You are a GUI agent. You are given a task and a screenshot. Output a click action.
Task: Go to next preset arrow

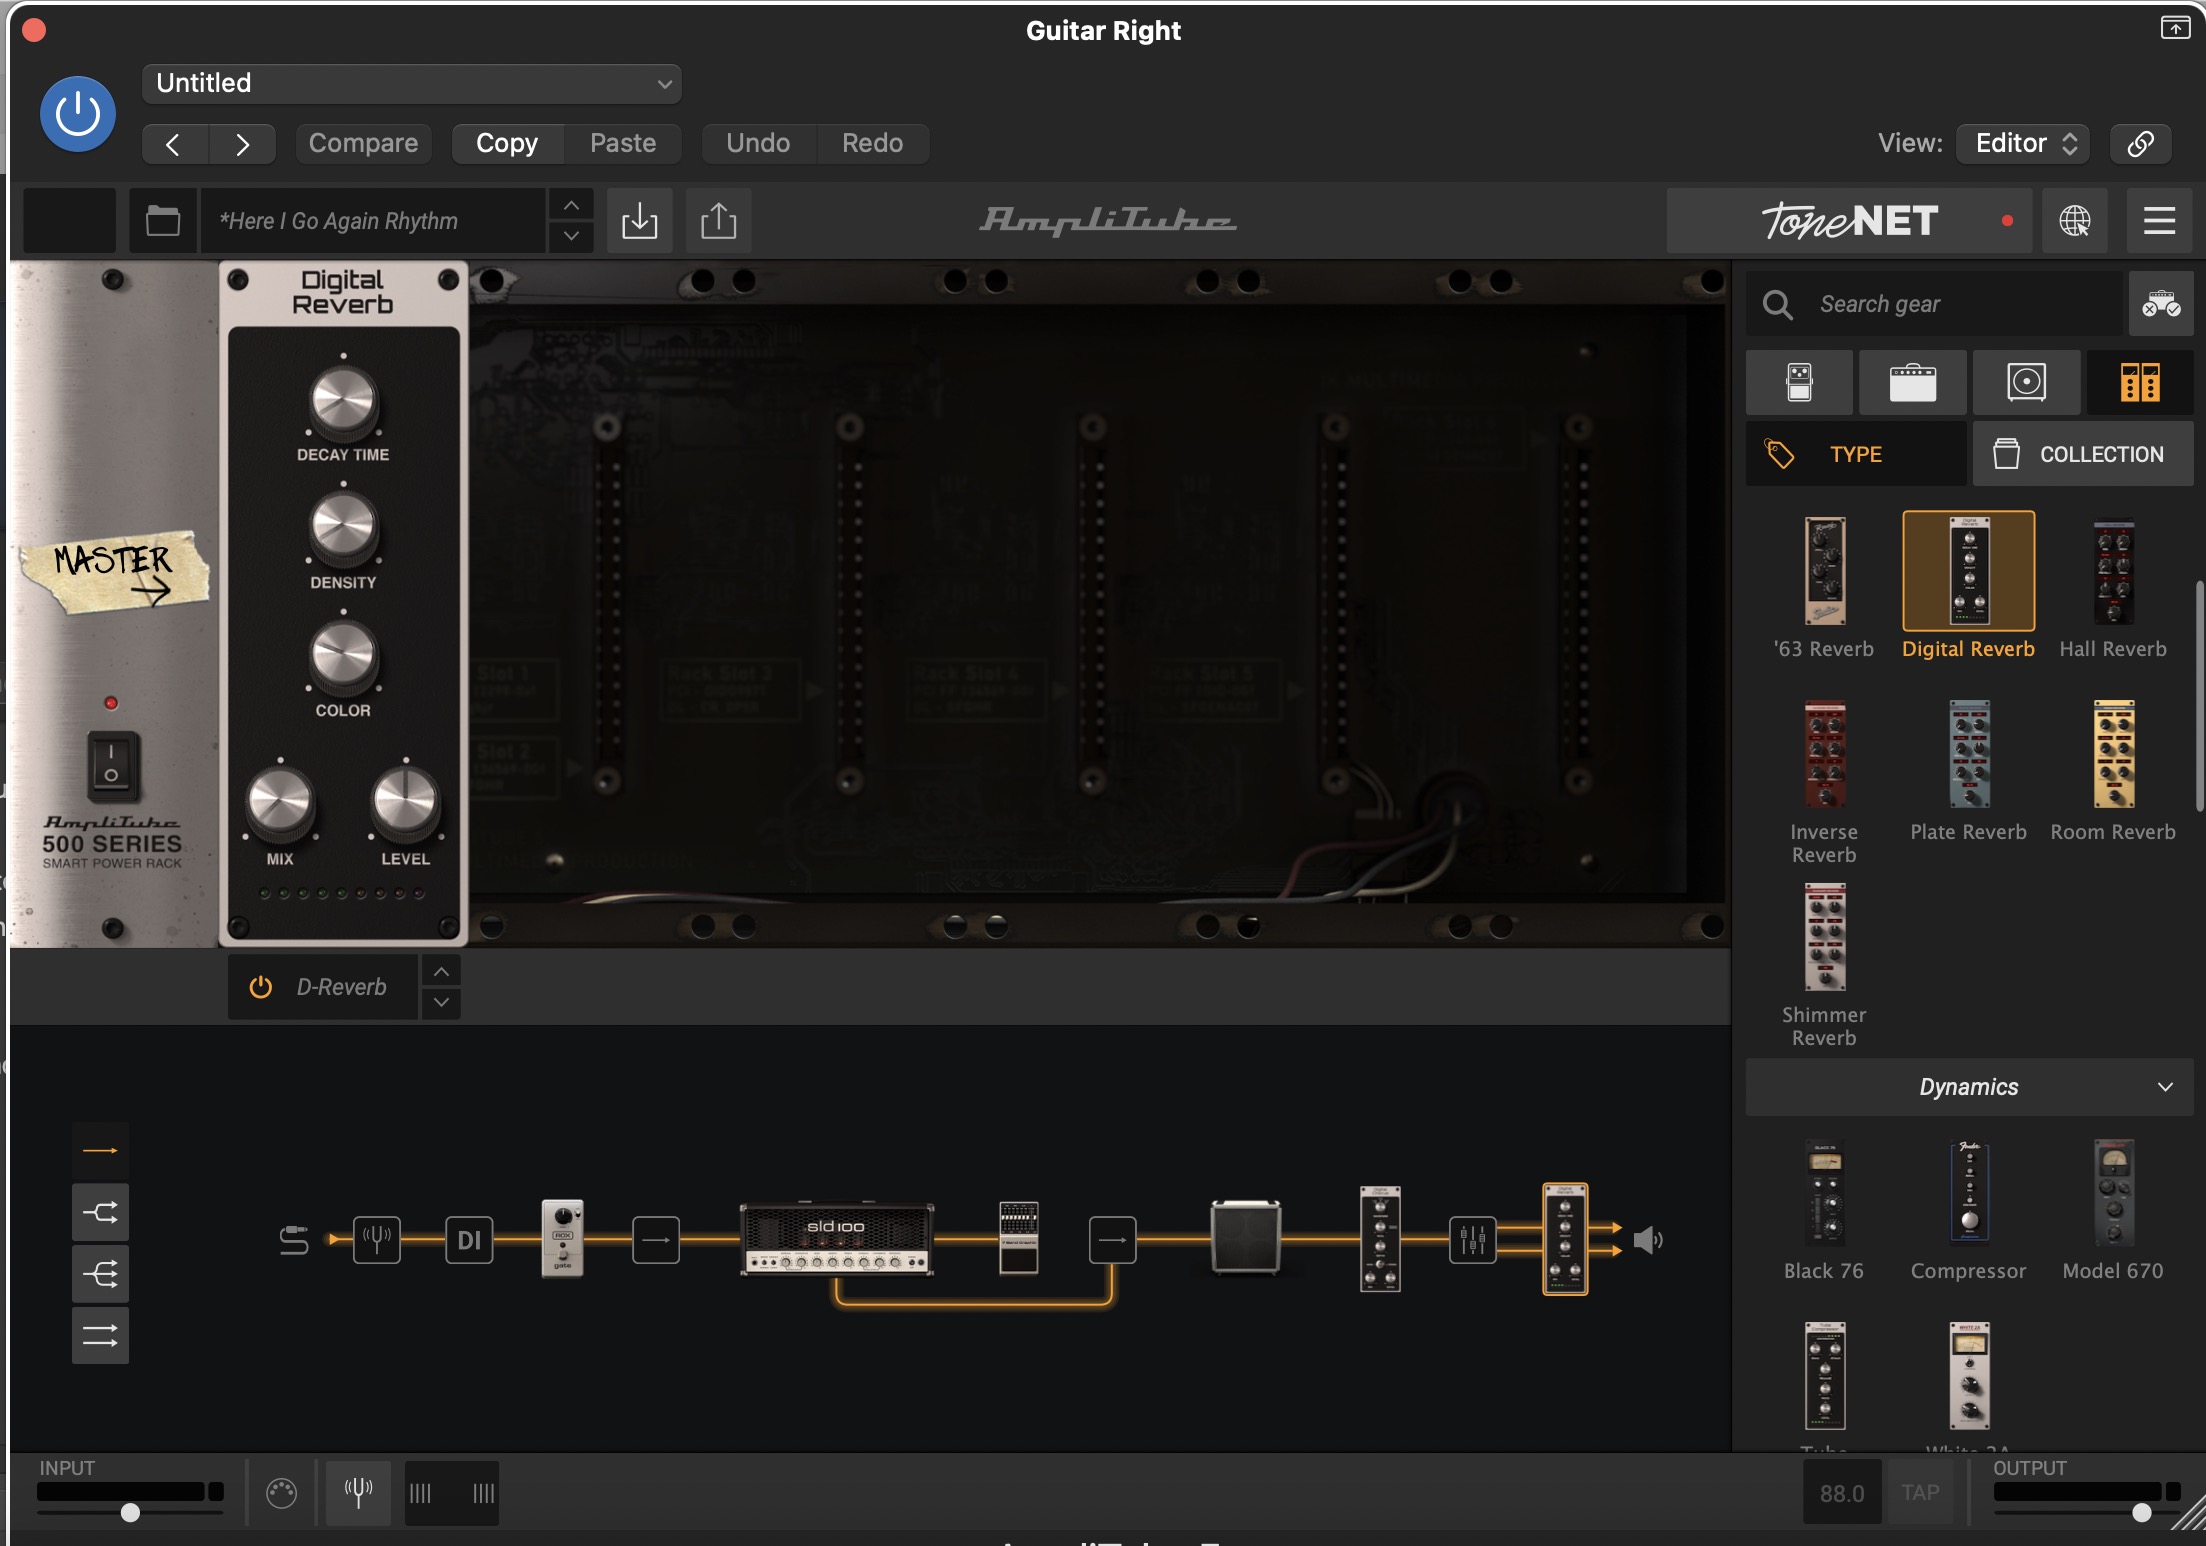coord(242,144)
